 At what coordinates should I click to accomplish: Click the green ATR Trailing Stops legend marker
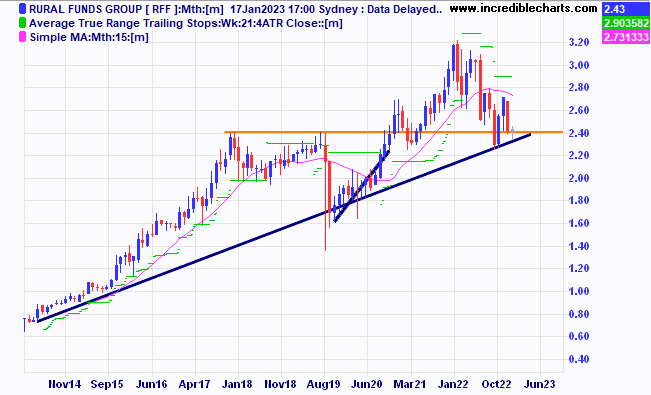click(x=23, y=23)
